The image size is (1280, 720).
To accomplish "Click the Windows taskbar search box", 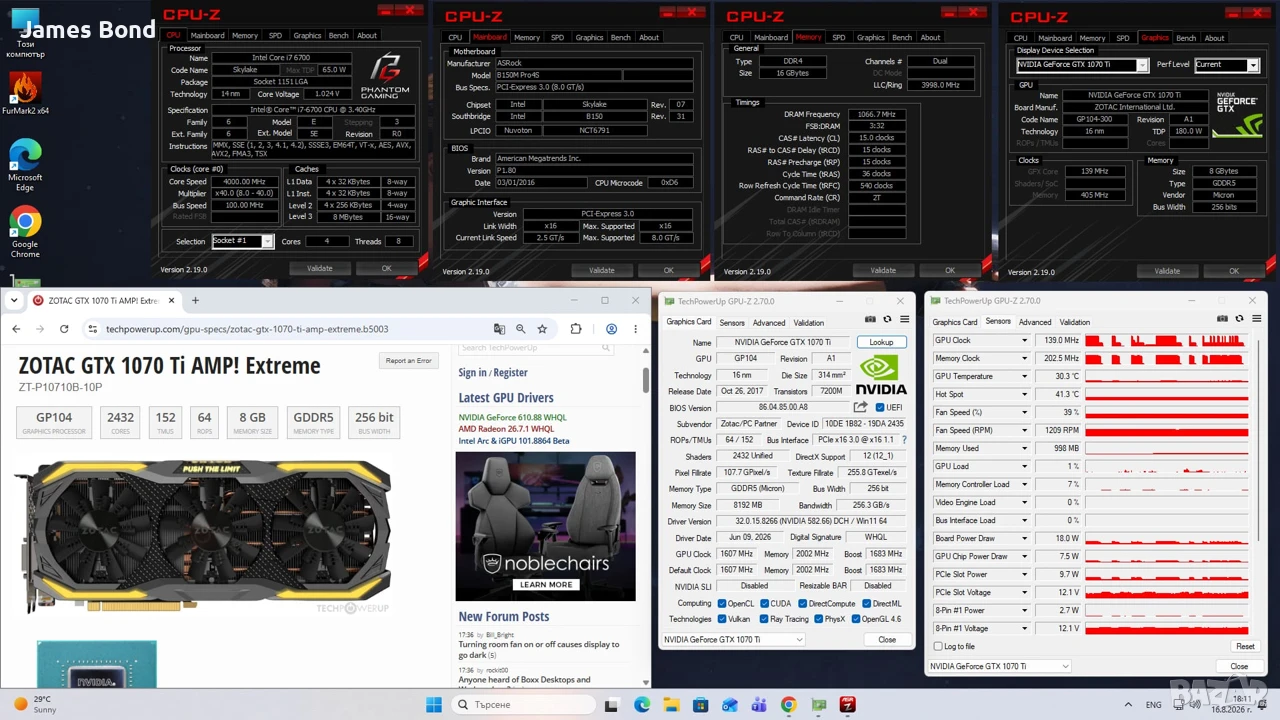I will point(524,705).
